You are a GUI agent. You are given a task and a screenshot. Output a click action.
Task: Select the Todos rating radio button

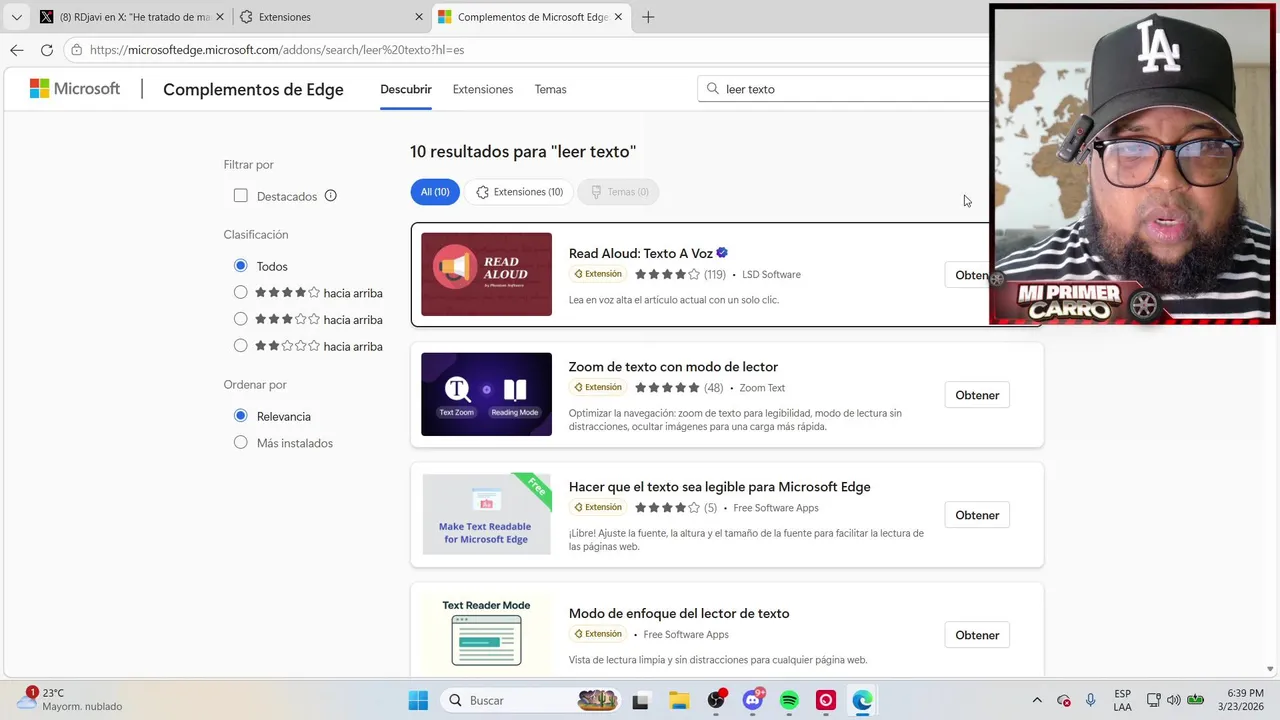240,266
